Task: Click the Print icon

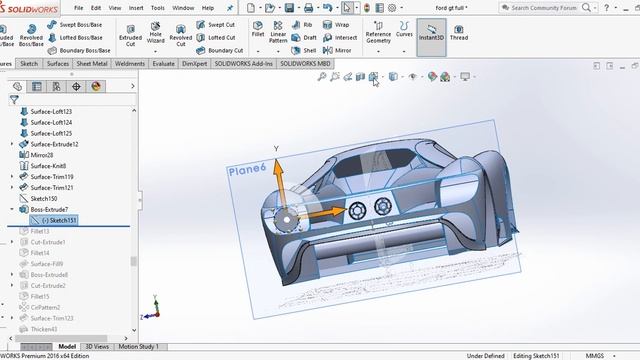Action: point(309,8)
